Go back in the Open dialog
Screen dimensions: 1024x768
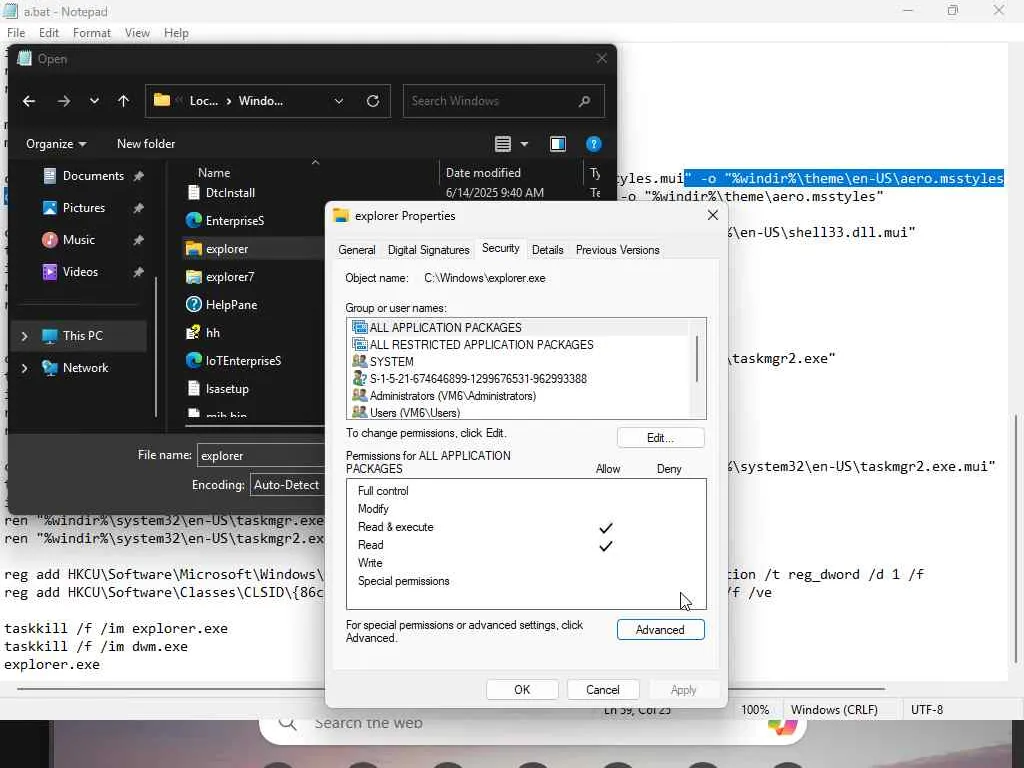tap(29, 101)
